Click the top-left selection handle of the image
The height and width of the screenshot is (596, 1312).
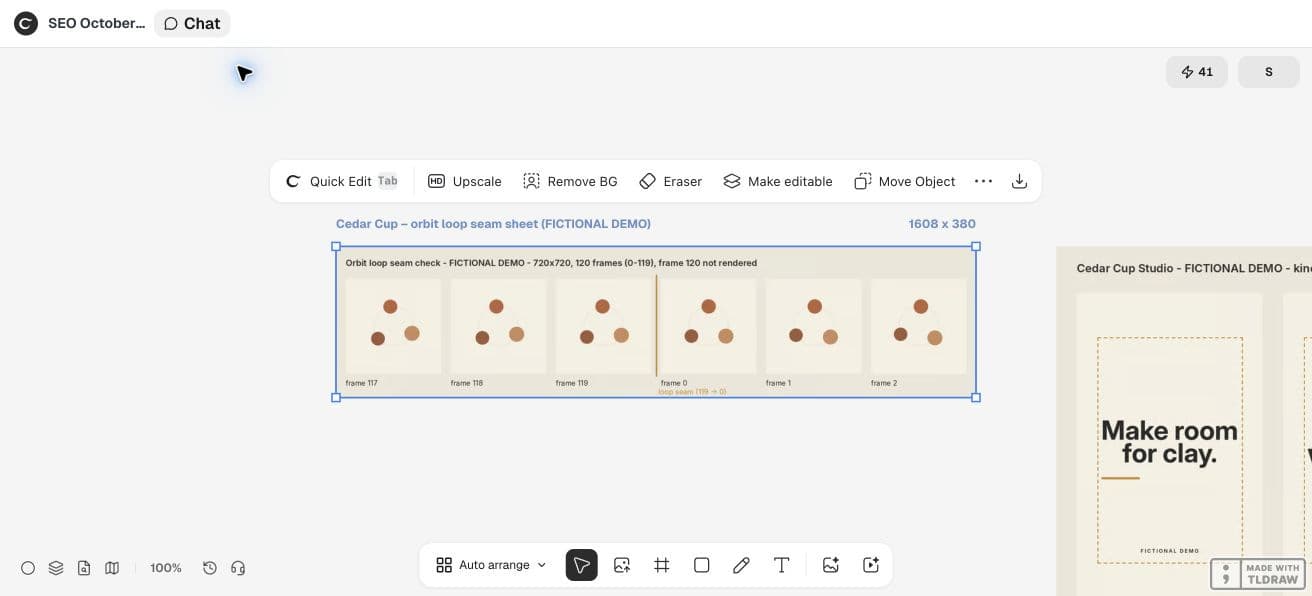click(336, 246)
